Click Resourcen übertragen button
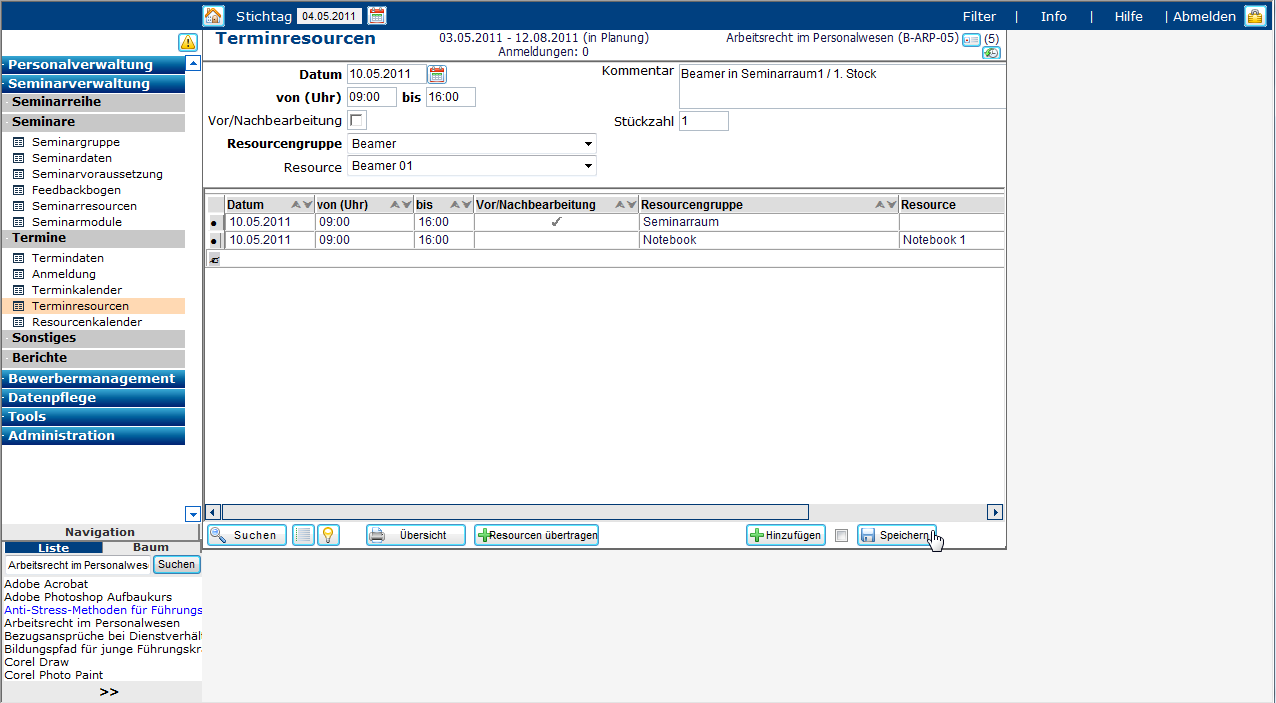 pyautogui.click(x=536, y=535)
